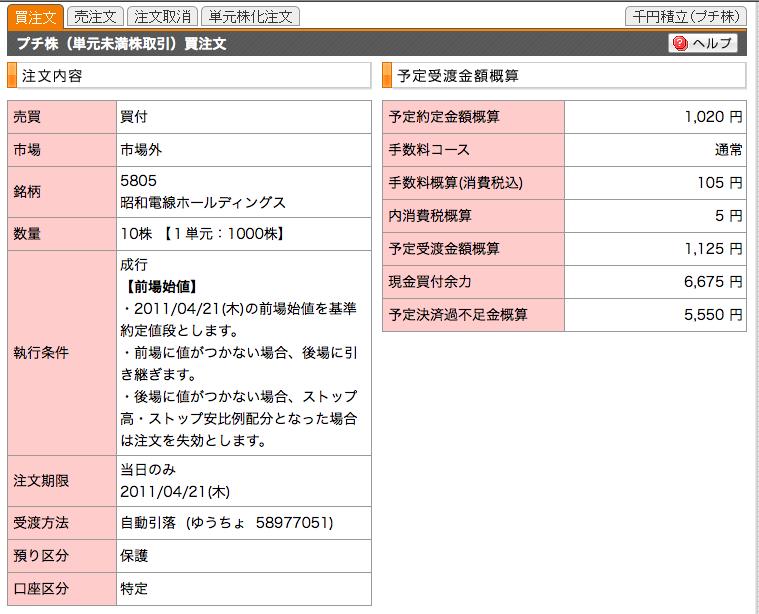Open the 注文取消 tab
This screenshot has width=759, height=614.
pos(162,16)
